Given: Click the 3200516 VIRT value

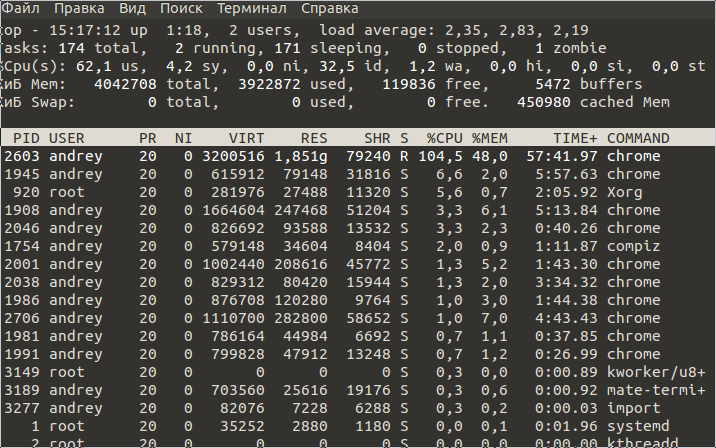Looking at the screenshot, I should (x=233, y=156).
